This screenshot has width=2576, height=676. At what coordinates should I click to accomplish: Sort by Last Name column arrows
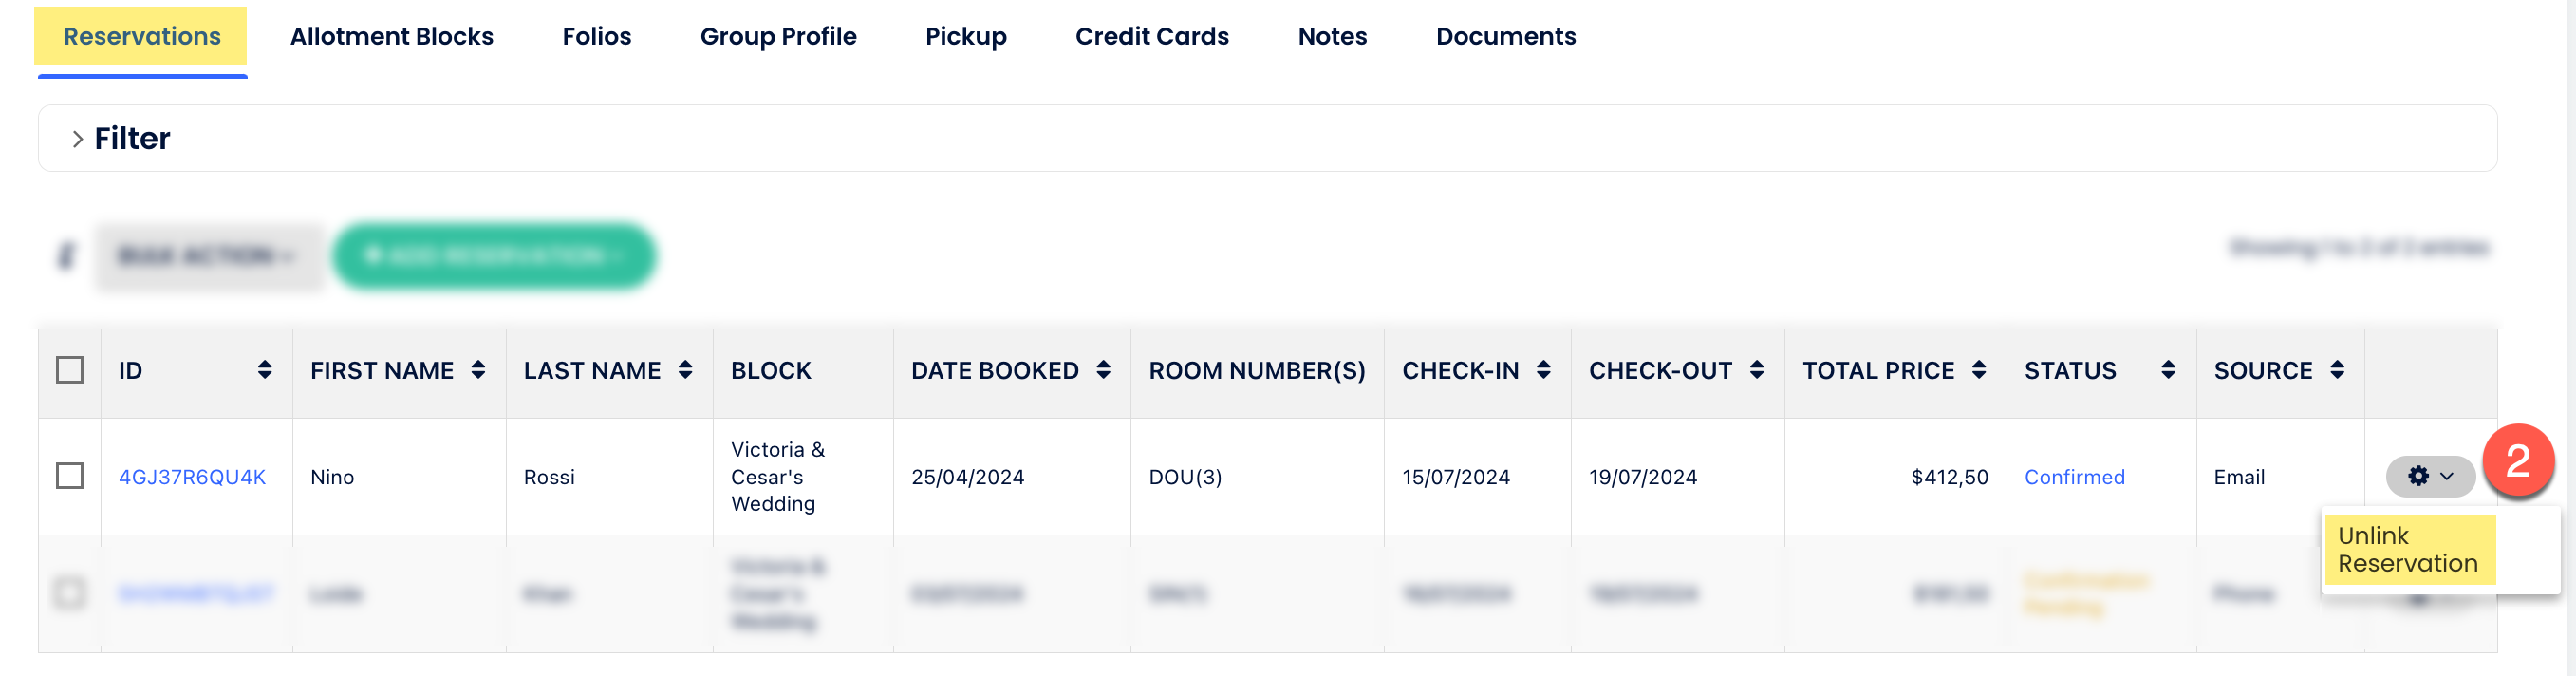[x=685, y=370]
